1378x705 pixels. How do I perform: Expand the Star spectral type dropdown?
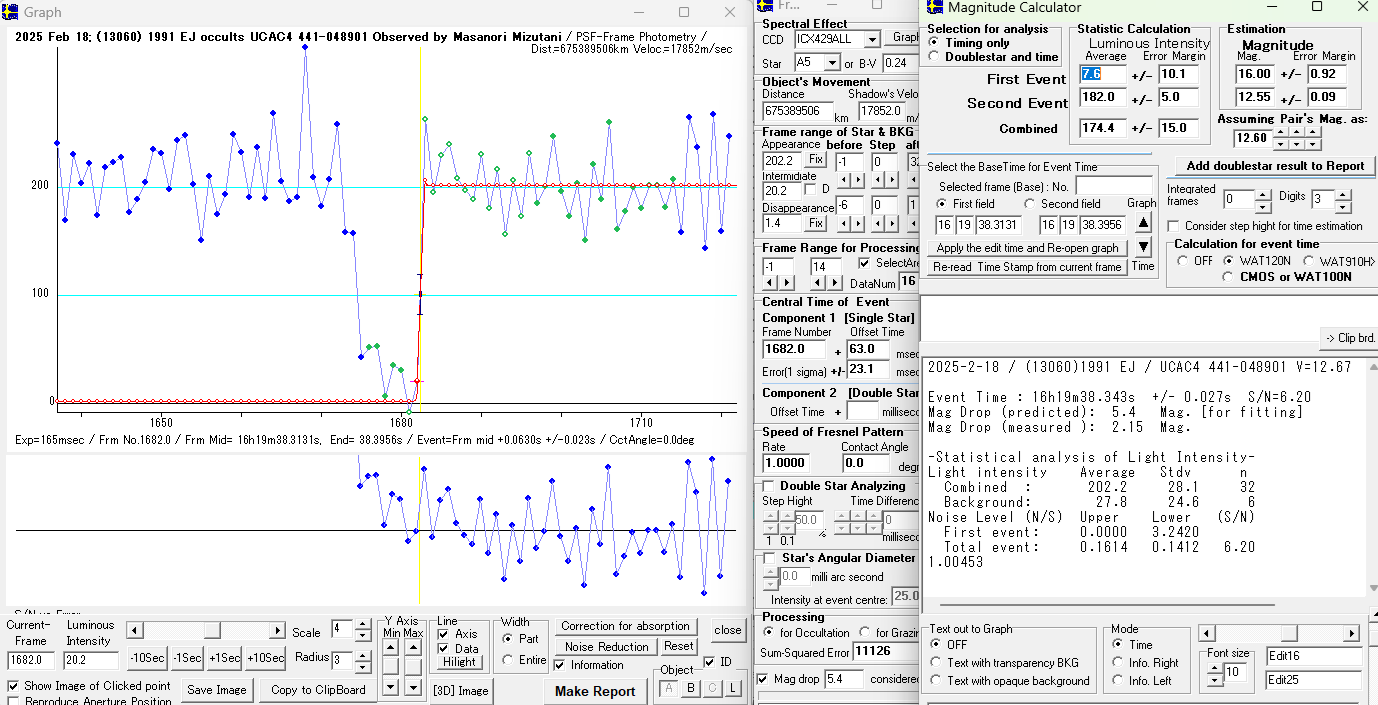pos(833,64)
